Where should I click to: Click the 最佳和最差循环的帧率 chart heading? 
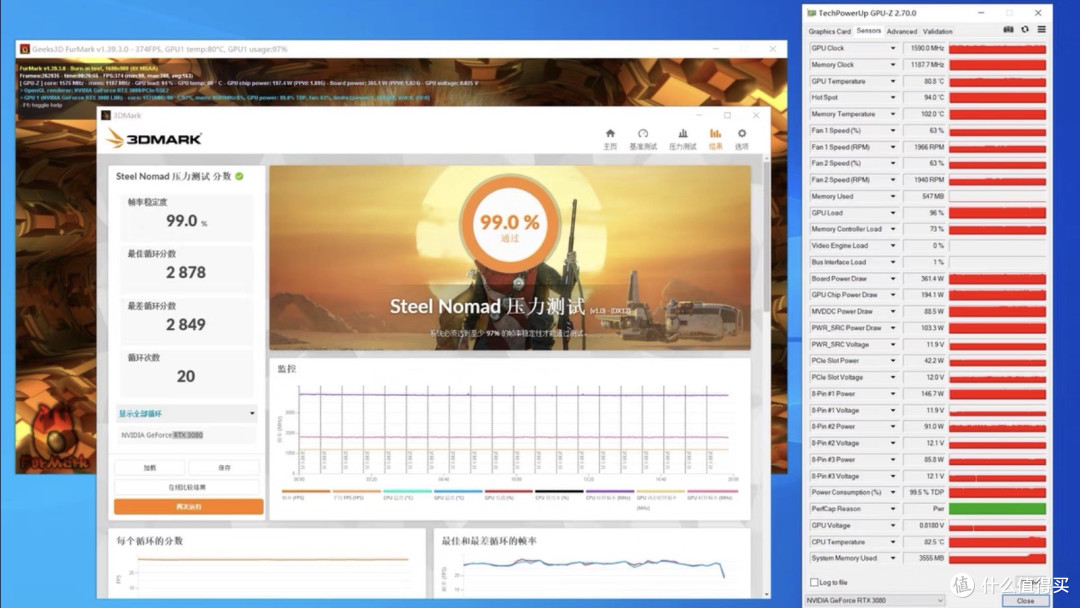pyautogui.click(x=489, y=541)
